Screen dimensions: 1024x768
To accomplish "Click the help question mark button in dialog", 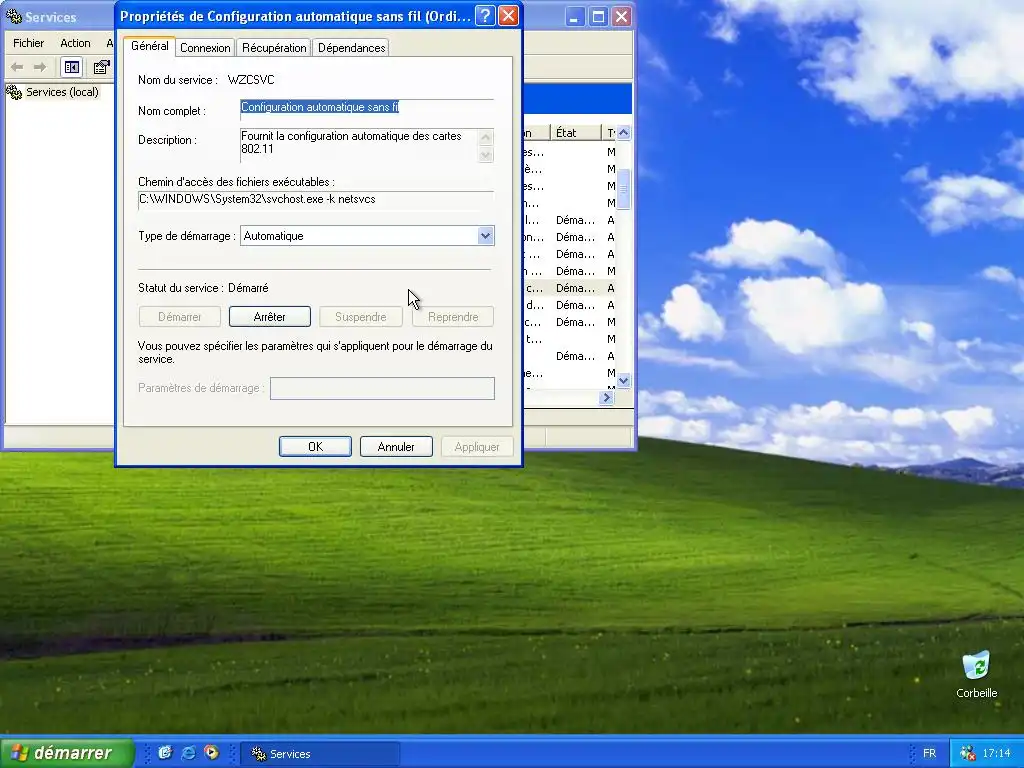I will click(x=485, y=16).
